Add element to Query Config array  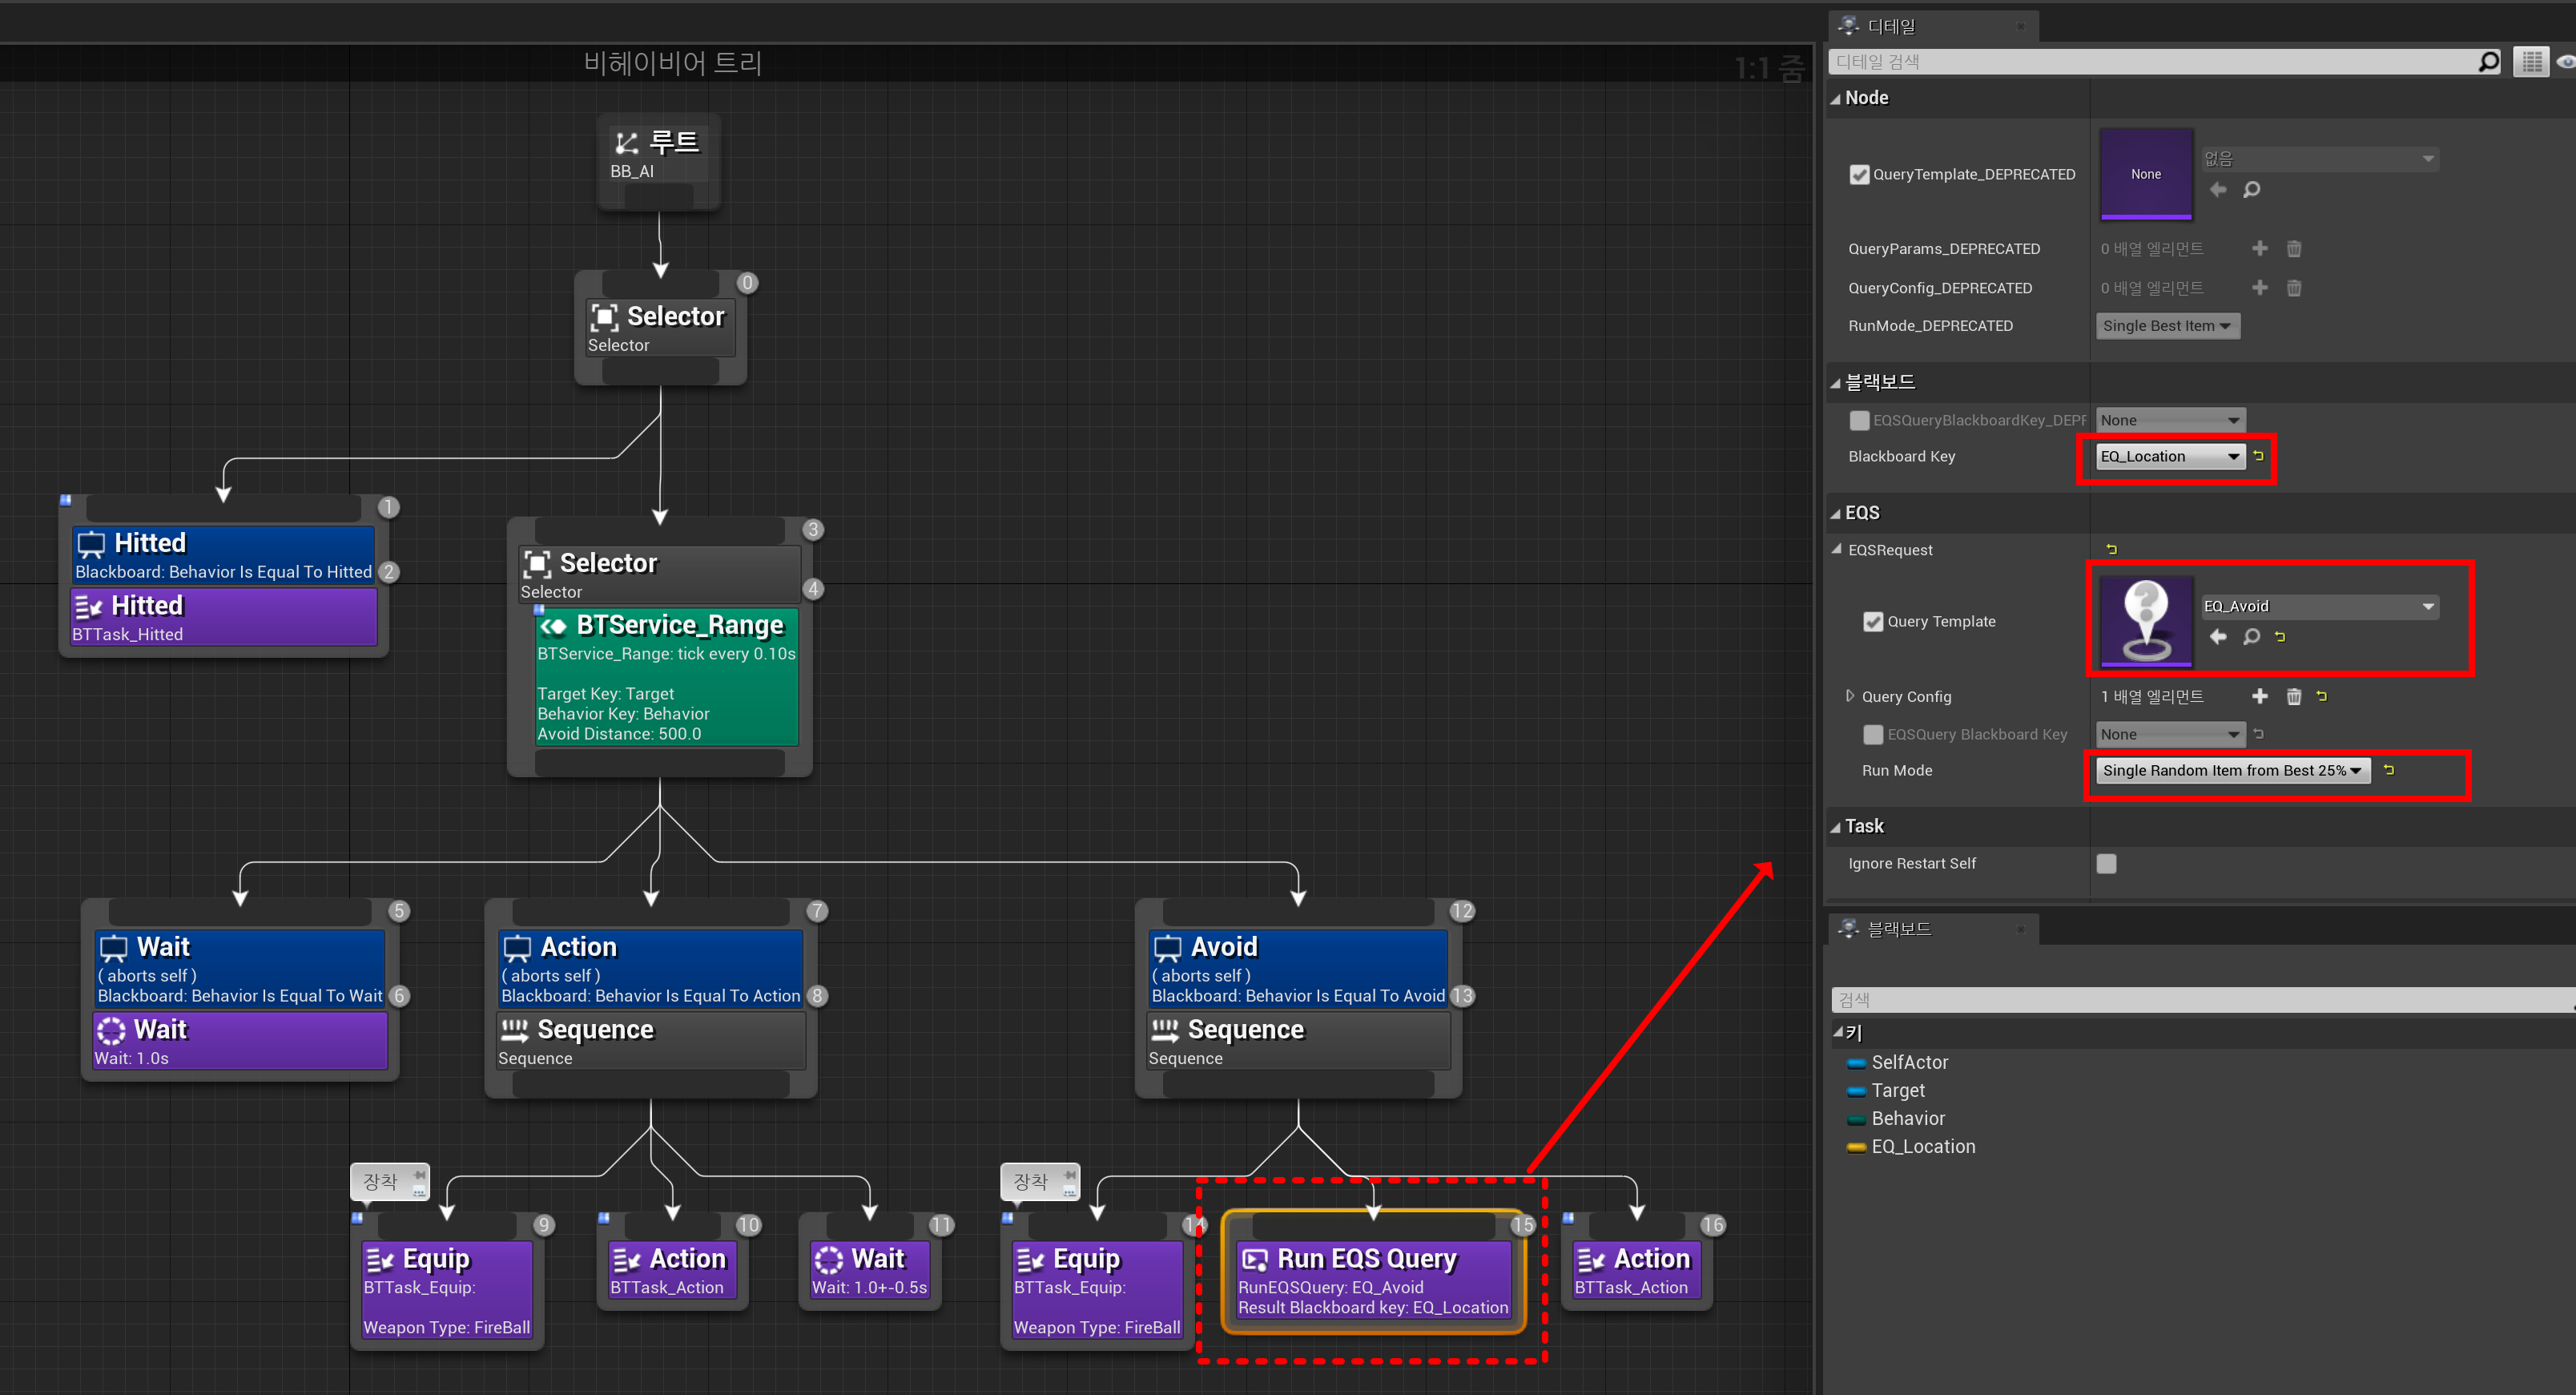pyautogui.click(x=2259, y=696)
